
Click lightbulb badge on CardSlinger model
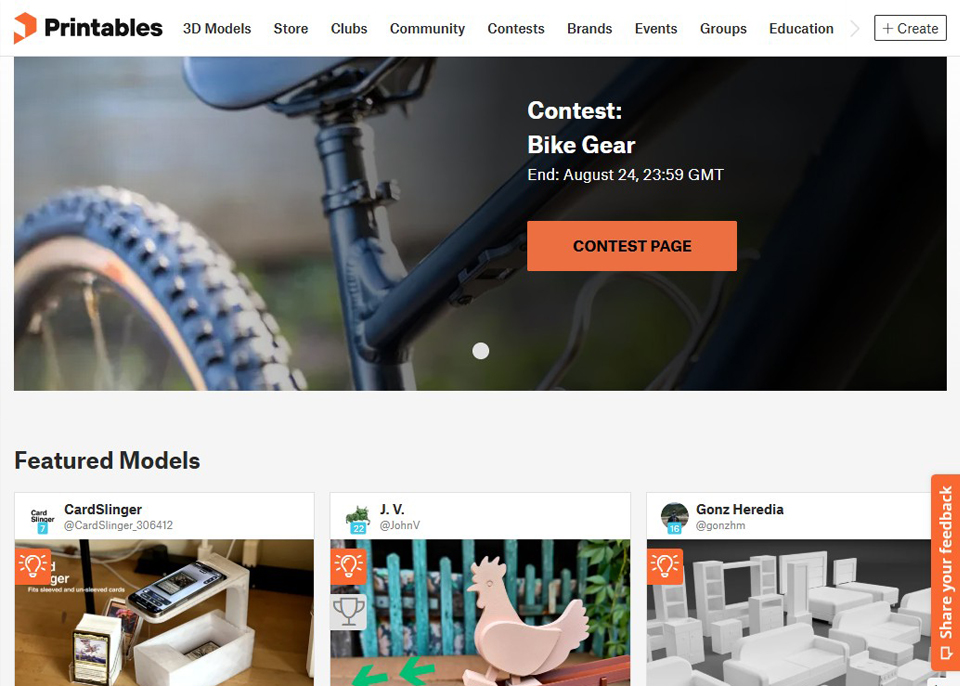32,566
